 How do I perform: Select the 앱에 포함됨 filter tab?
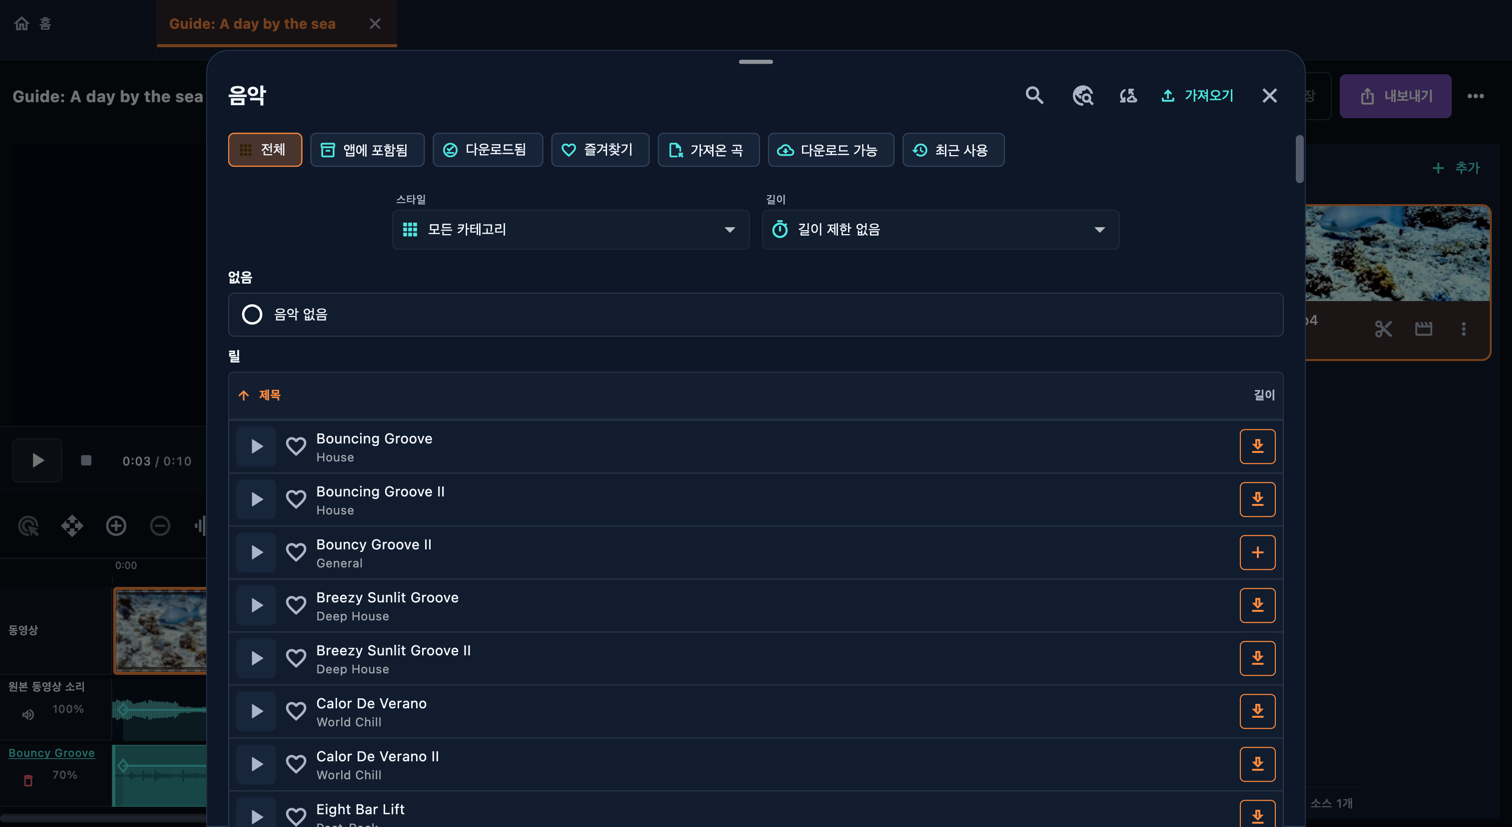coord(367,150)
